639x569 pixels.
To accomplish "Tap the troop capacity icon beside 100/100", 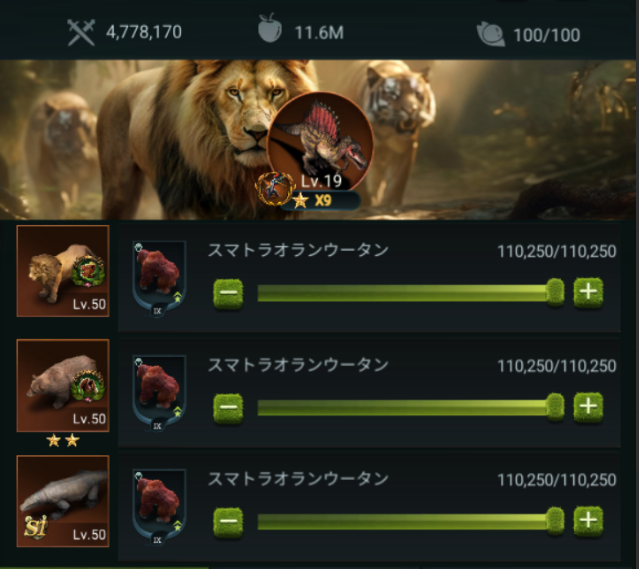I will (x=491, y=34).
